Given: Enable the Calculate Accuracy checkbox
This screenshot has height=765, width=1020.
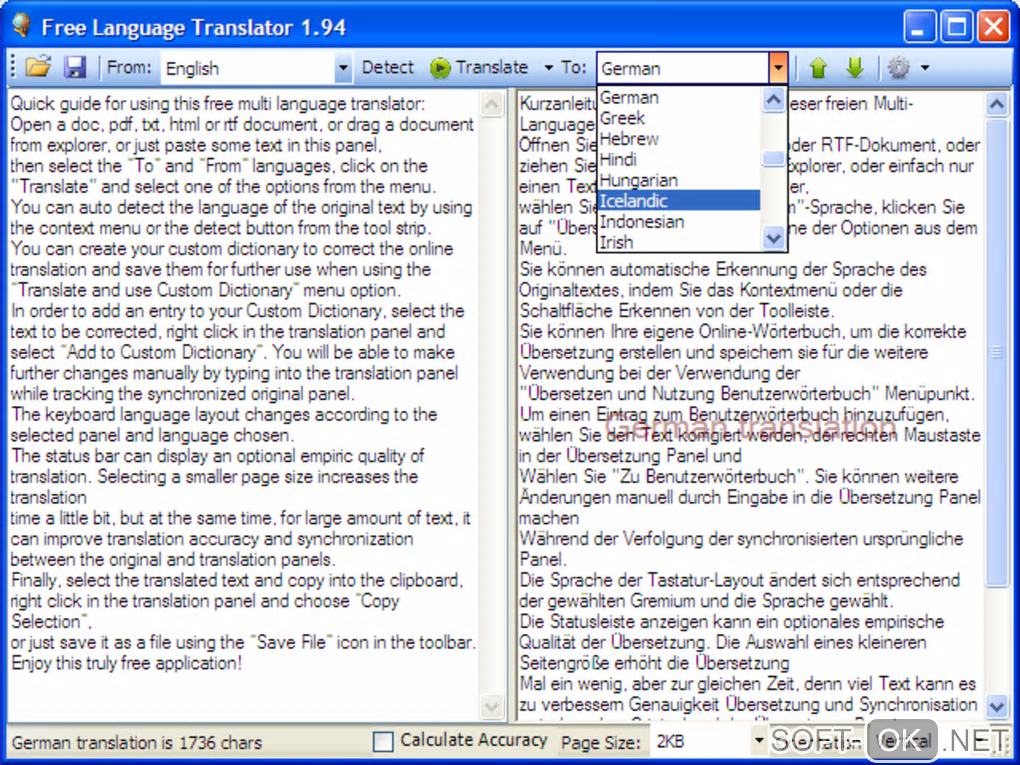Looking at the screenshot, I should point(382,741).
